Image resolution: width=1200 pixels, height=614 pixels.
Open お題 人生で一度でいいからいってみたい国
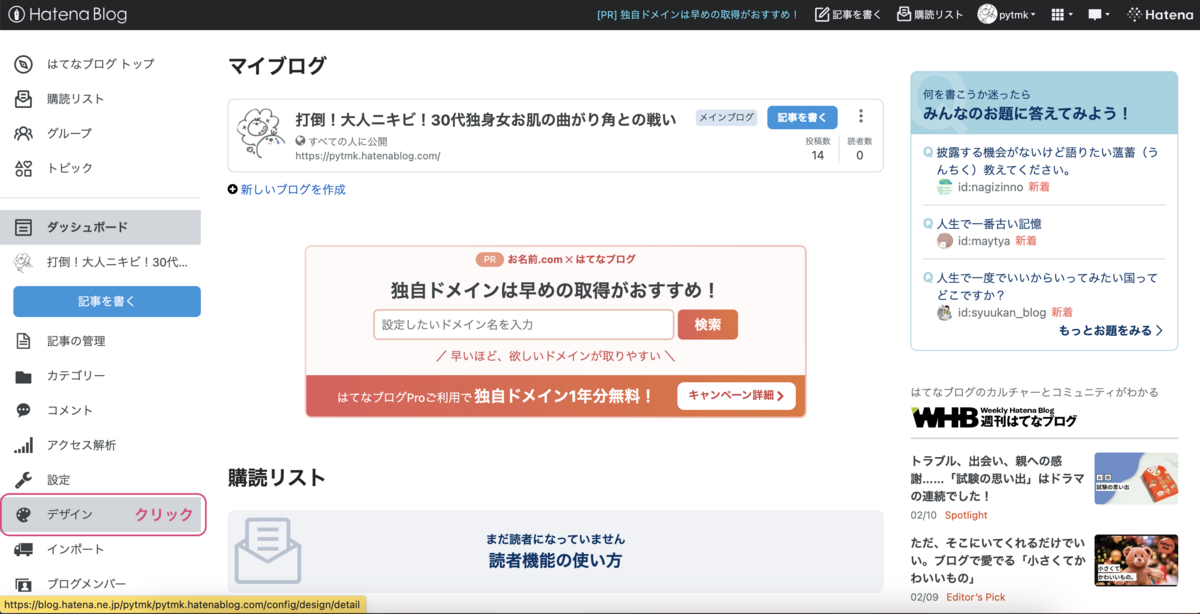coord(1047,287)
